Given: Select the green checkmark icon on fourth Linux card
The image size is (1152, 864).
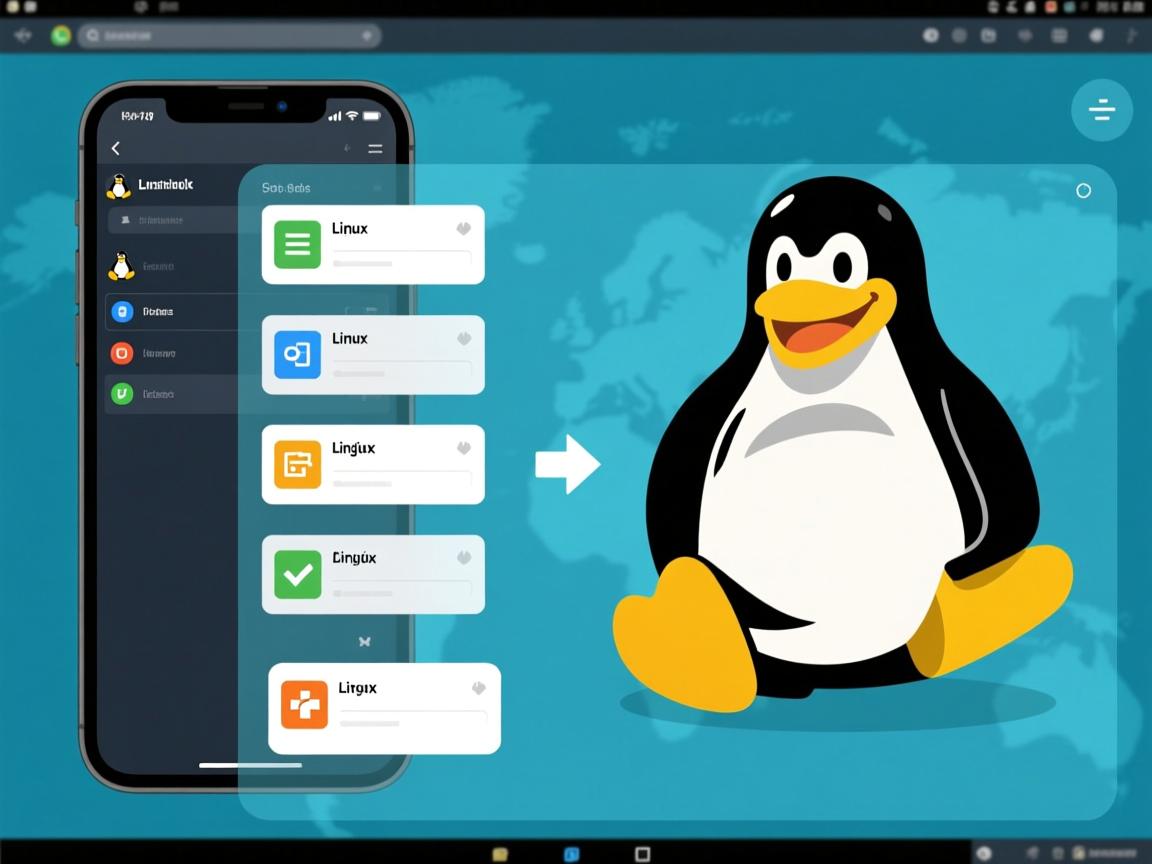Looking at the screenshot, I should 296,574.
